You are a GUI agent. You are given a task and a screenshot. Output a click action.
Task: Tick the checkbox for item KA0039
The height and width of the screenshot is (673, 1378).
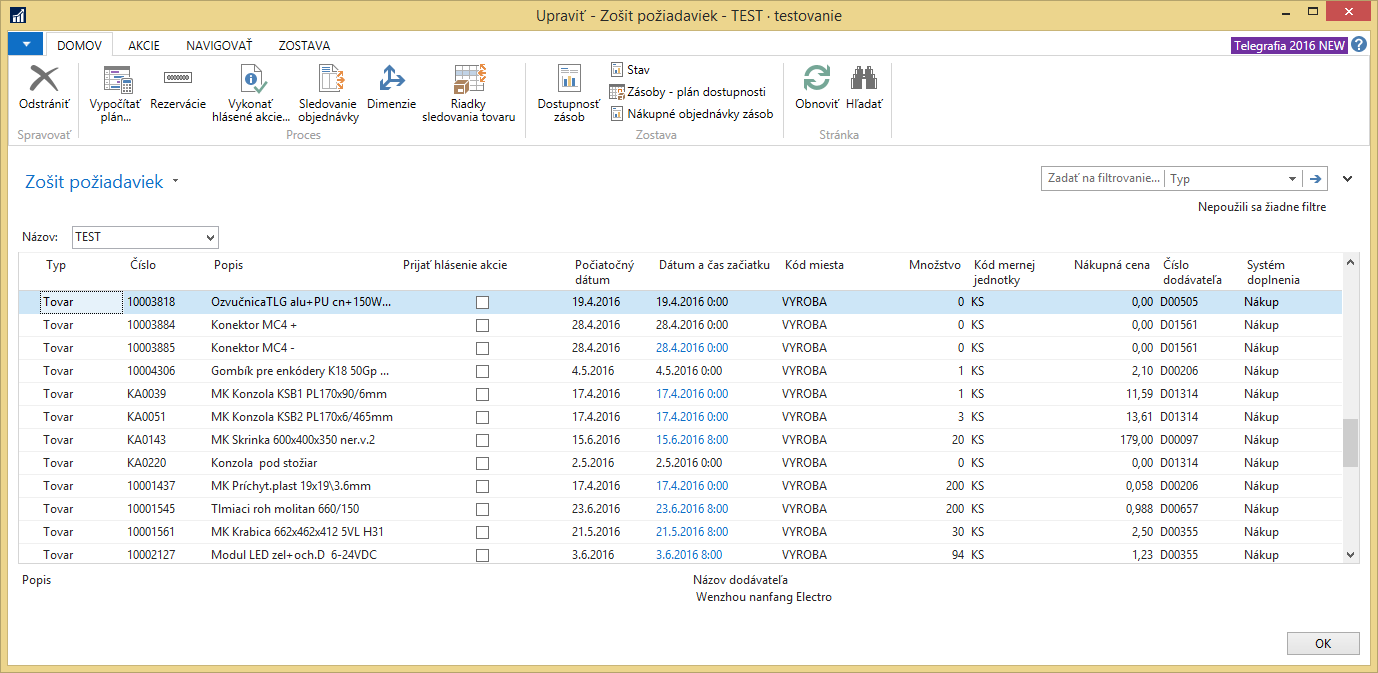482,394
